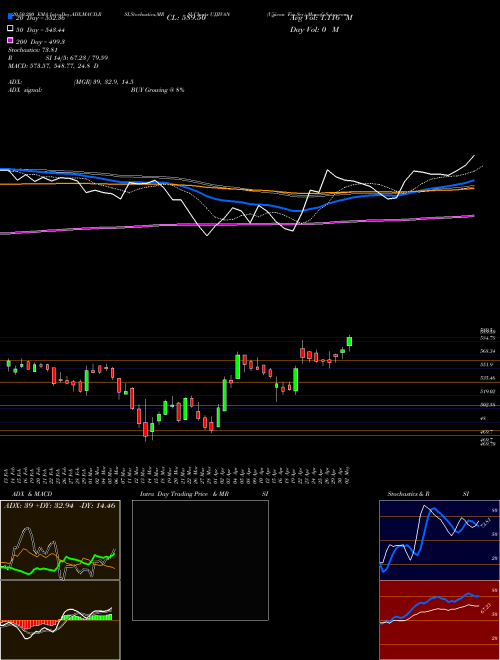Image resolution: width=500 pixels, height=660 pixels.
Task: Select the '200 Day - 499.3' legend text
Action: (40, 42)
